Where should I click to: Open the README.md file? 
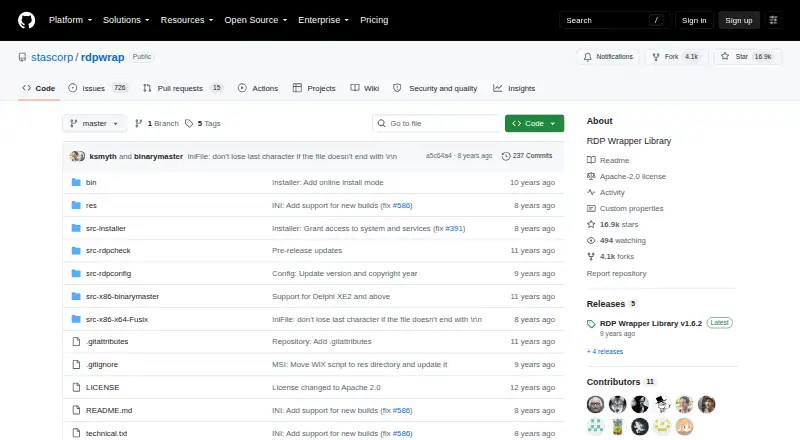(109, 410)
